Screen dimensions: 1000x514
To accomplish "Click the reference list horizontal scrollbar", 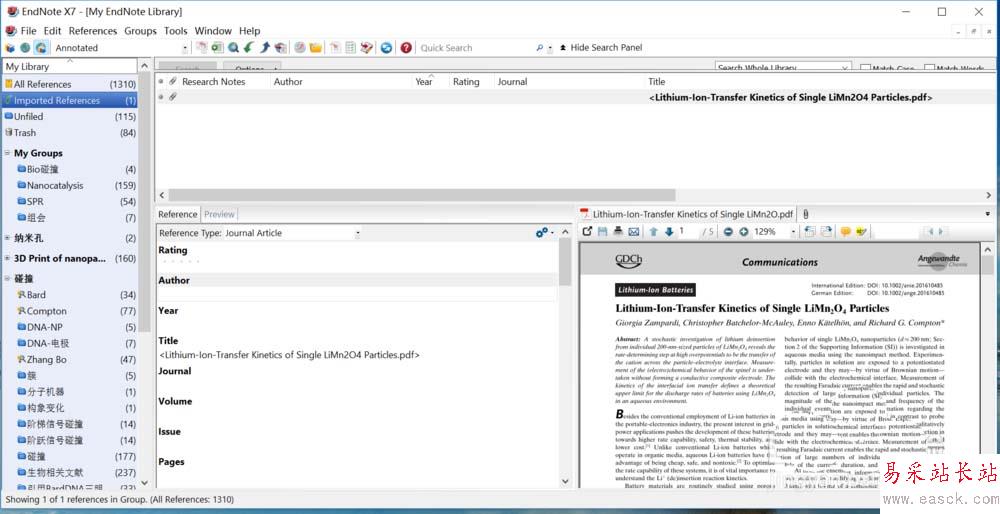I will click(x=421, y=195).
